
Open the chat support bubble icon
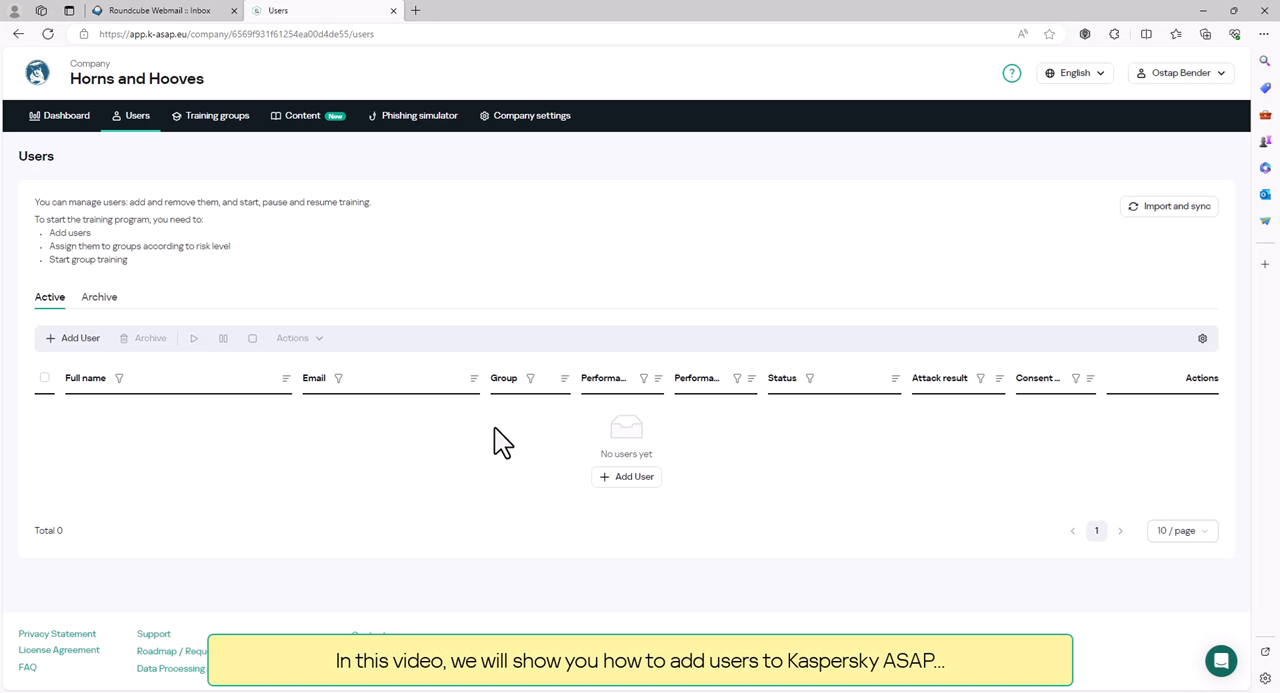(x=1221, y=660)
